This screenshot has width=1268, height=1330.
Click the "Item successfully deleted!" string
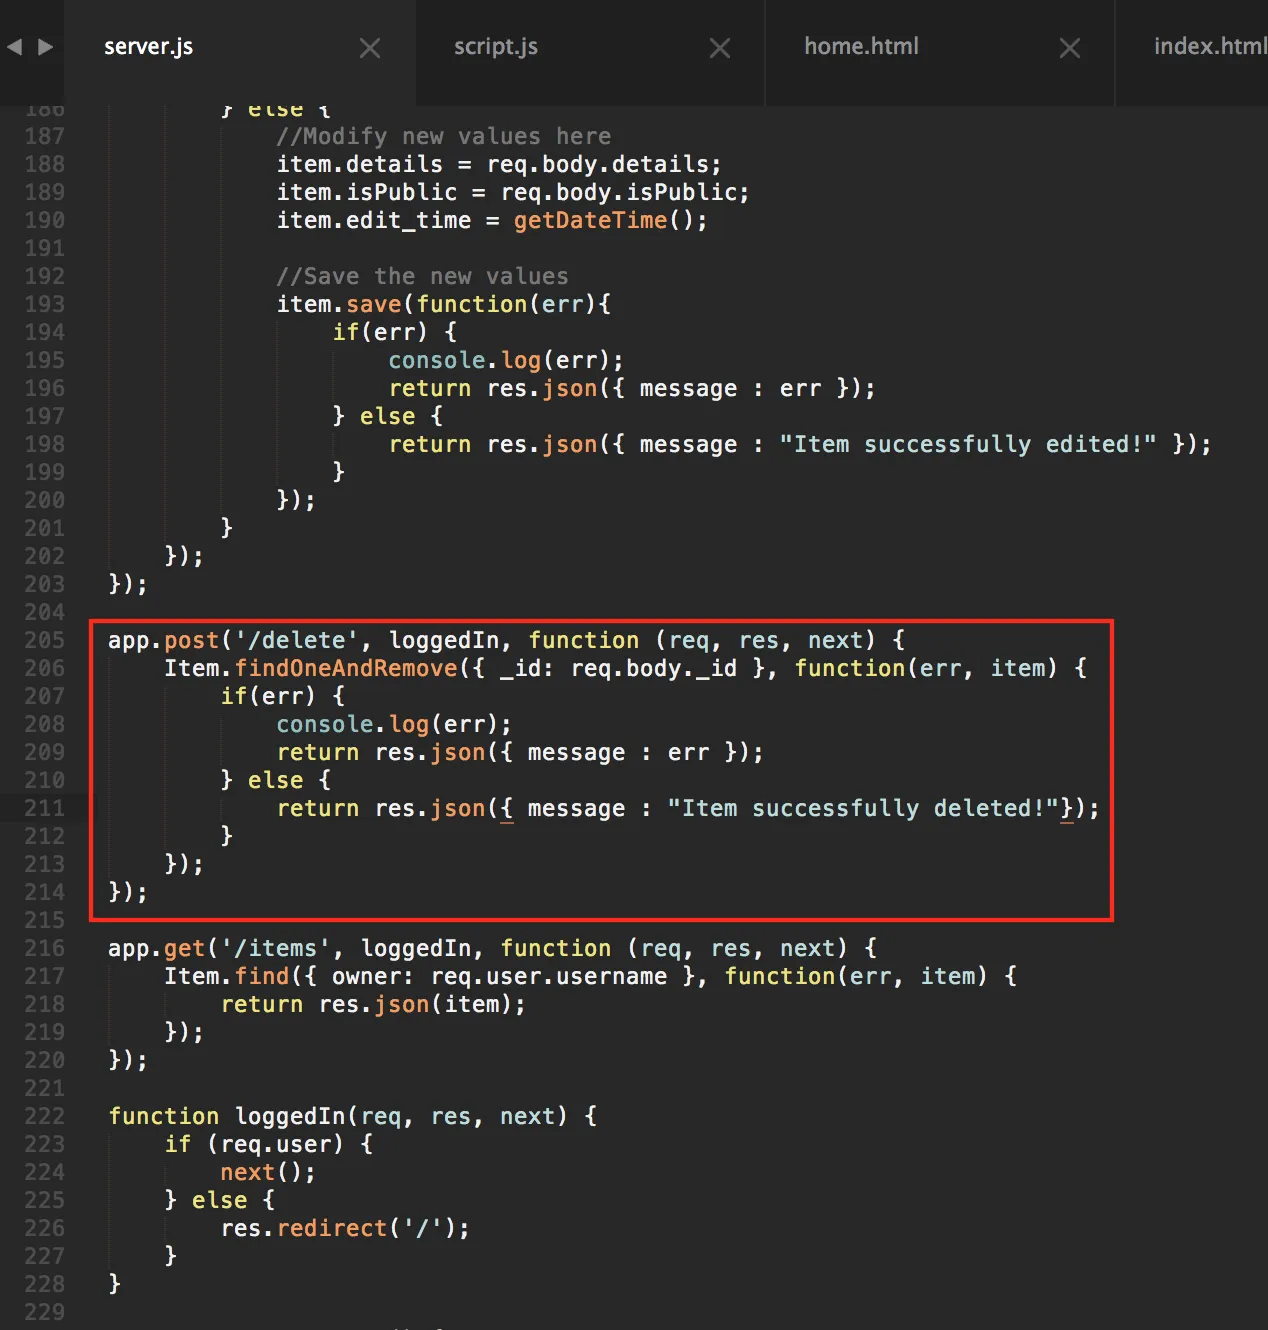point(863,808)
